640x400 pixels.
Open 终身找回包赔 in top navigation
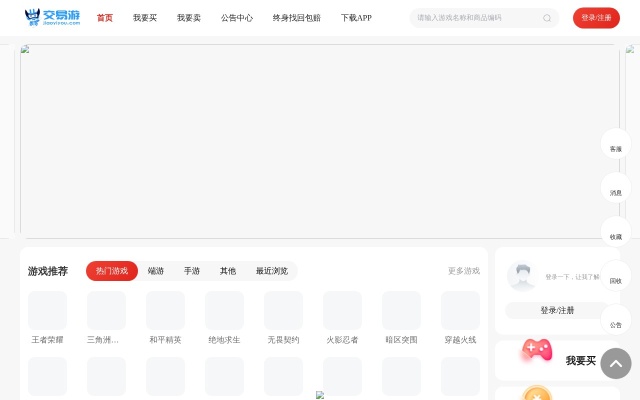(297, 18)
